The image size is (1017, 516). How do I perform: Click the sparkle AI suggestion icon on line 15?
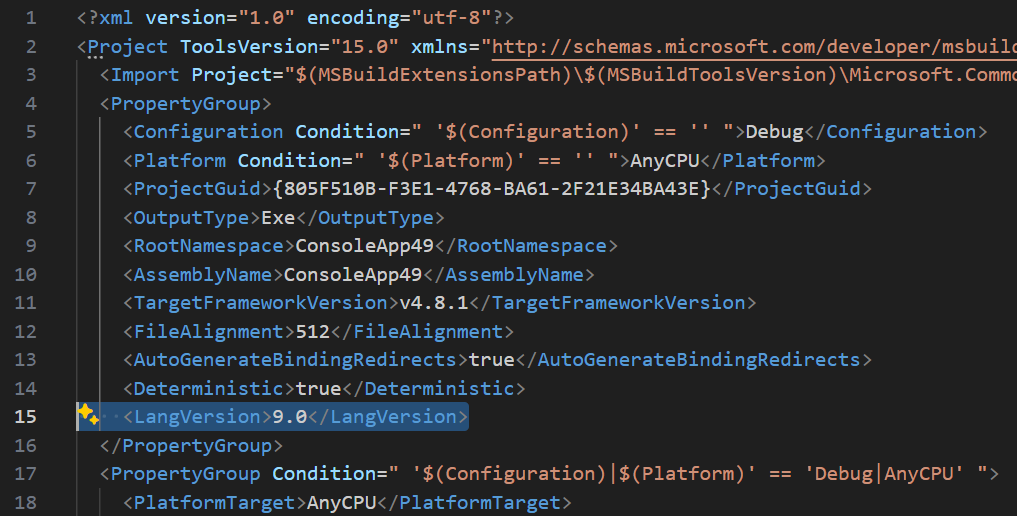pos(88,414)
